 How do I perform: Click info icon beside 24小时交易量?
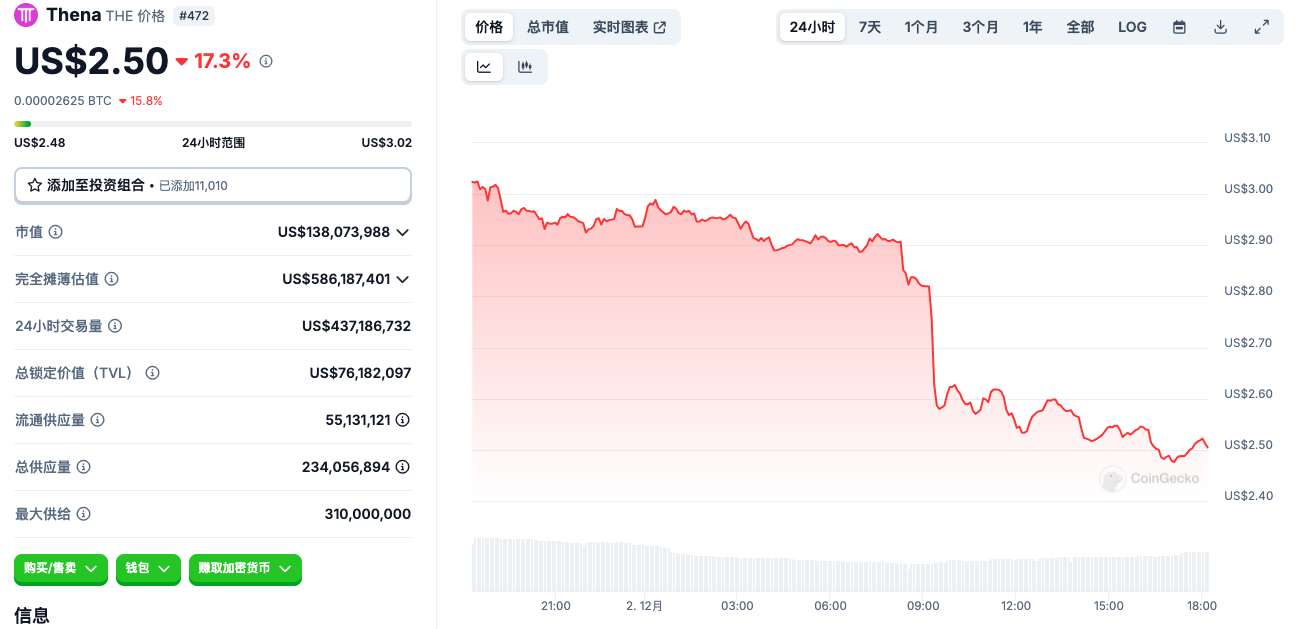[x=115, y=326]
